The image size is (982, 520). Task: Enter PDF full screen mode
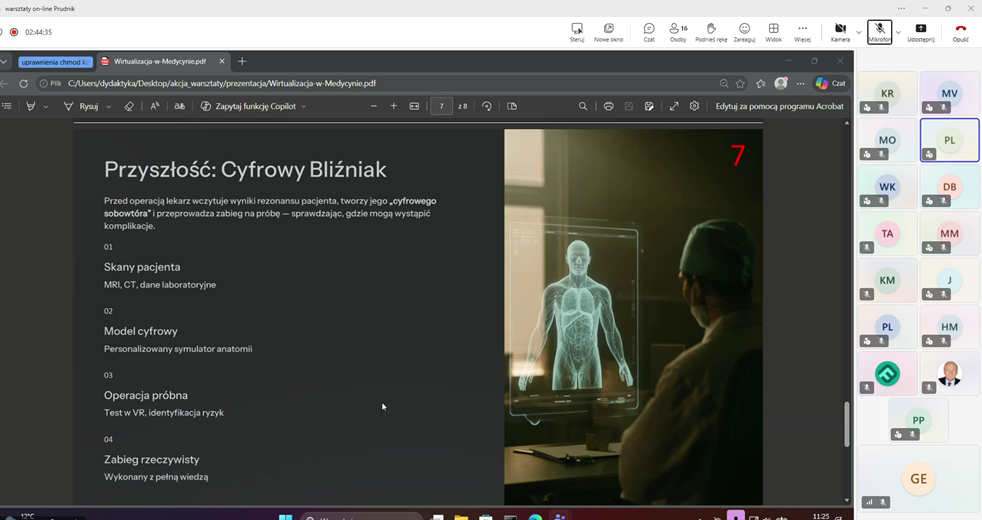tap(674, 106)
